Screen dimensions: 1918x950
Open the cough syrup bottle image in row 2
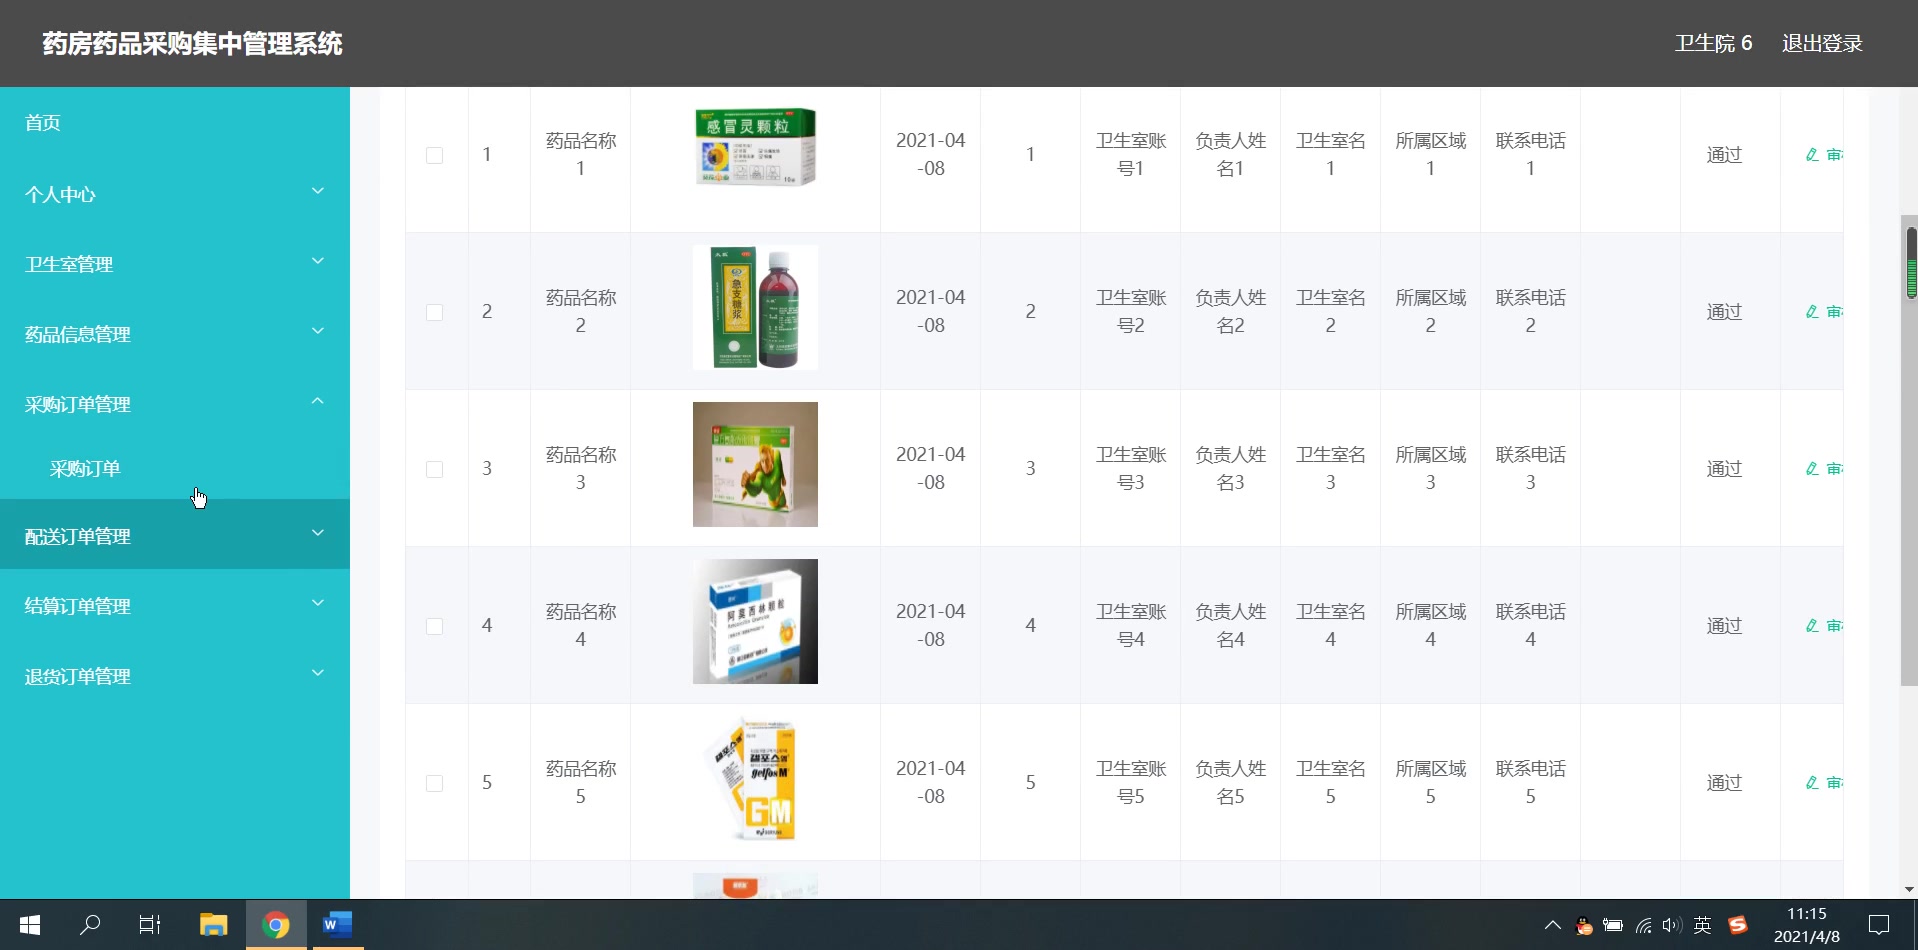755,308
